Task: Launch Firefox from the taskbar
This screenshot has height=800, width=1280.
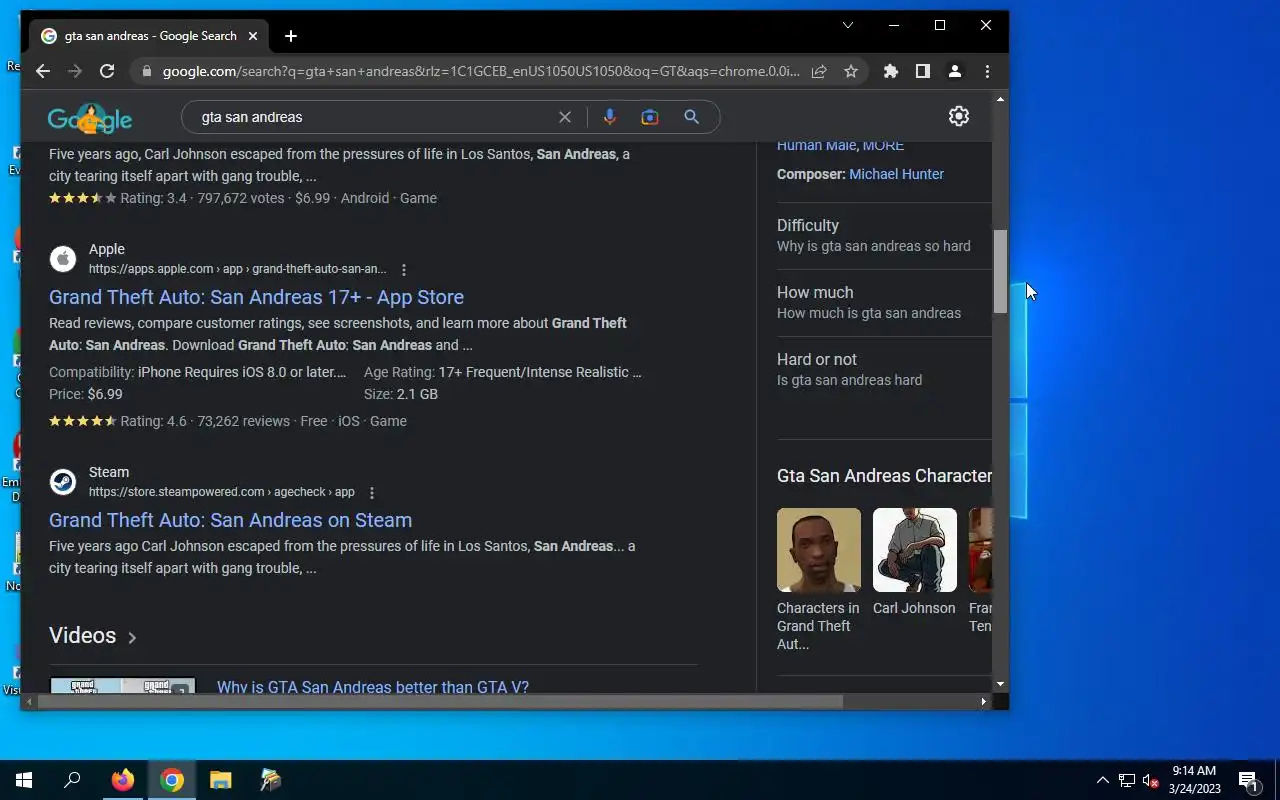Action: coord(123,780)
